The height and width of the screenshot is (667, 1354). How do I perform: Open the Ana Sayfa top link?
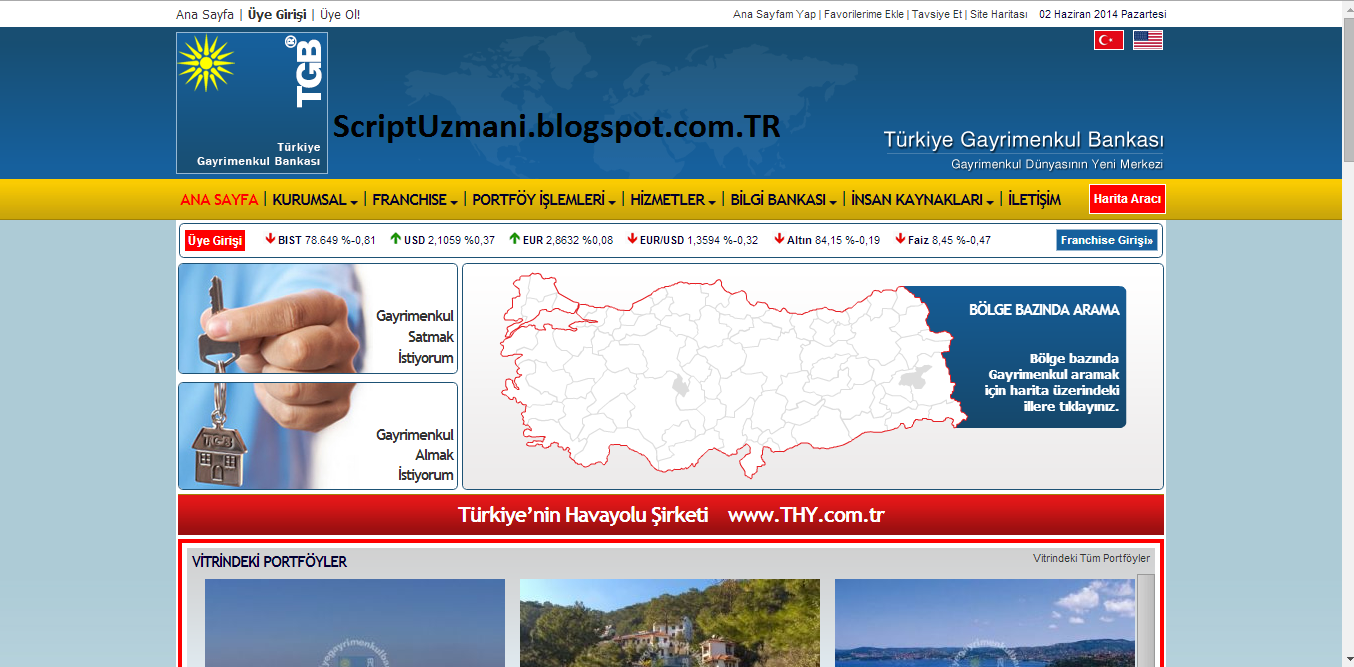pyautogui.click(x=205, y=14)
